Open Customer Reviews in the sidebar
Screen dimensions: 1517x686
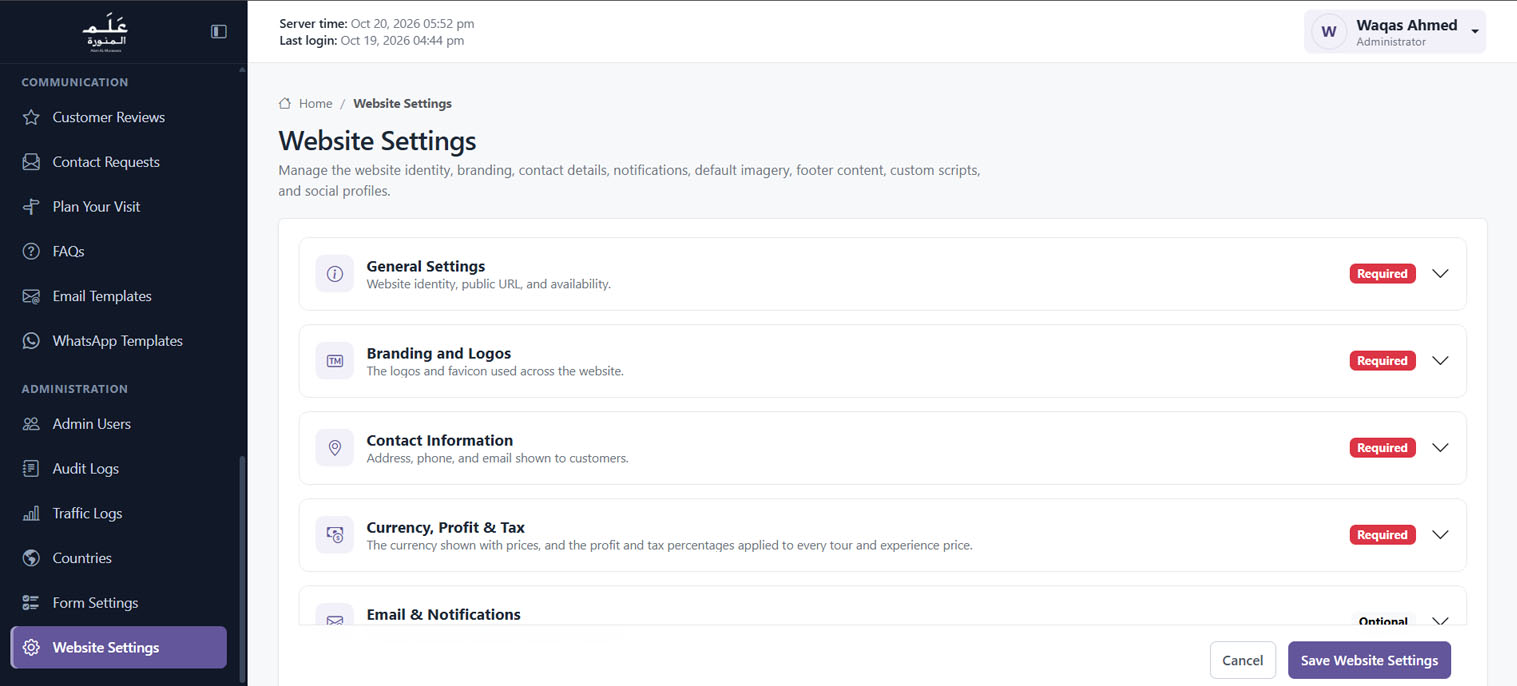click(119, 117)
